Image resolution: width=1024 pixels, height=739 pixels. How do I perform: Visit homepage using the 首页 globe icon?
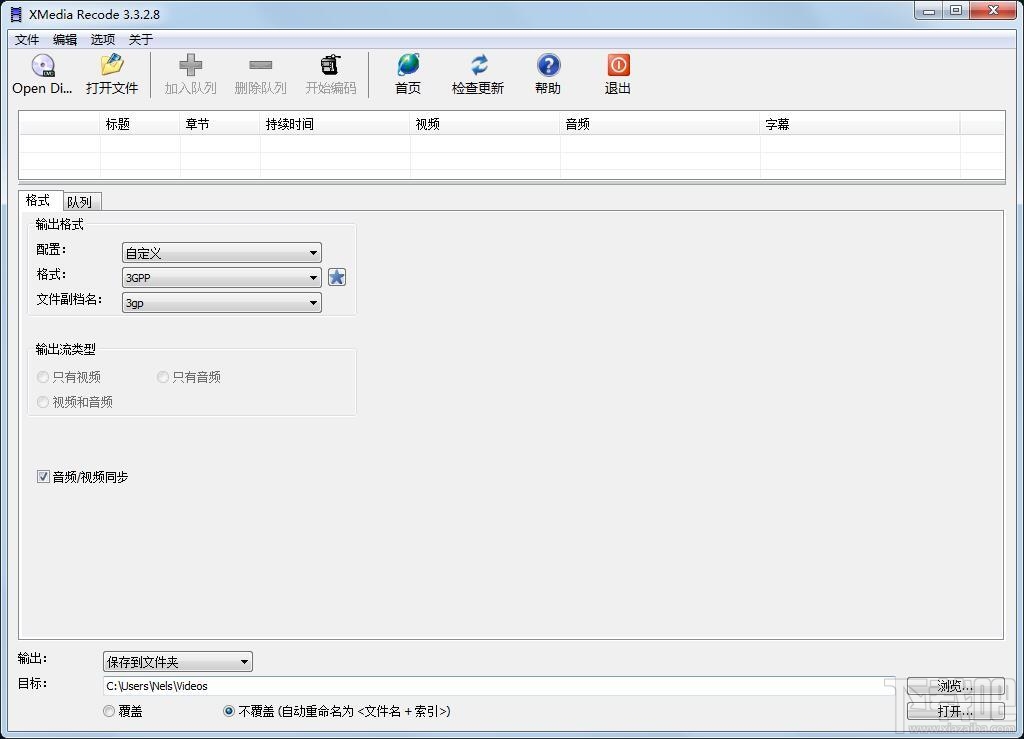coord(407,72)
